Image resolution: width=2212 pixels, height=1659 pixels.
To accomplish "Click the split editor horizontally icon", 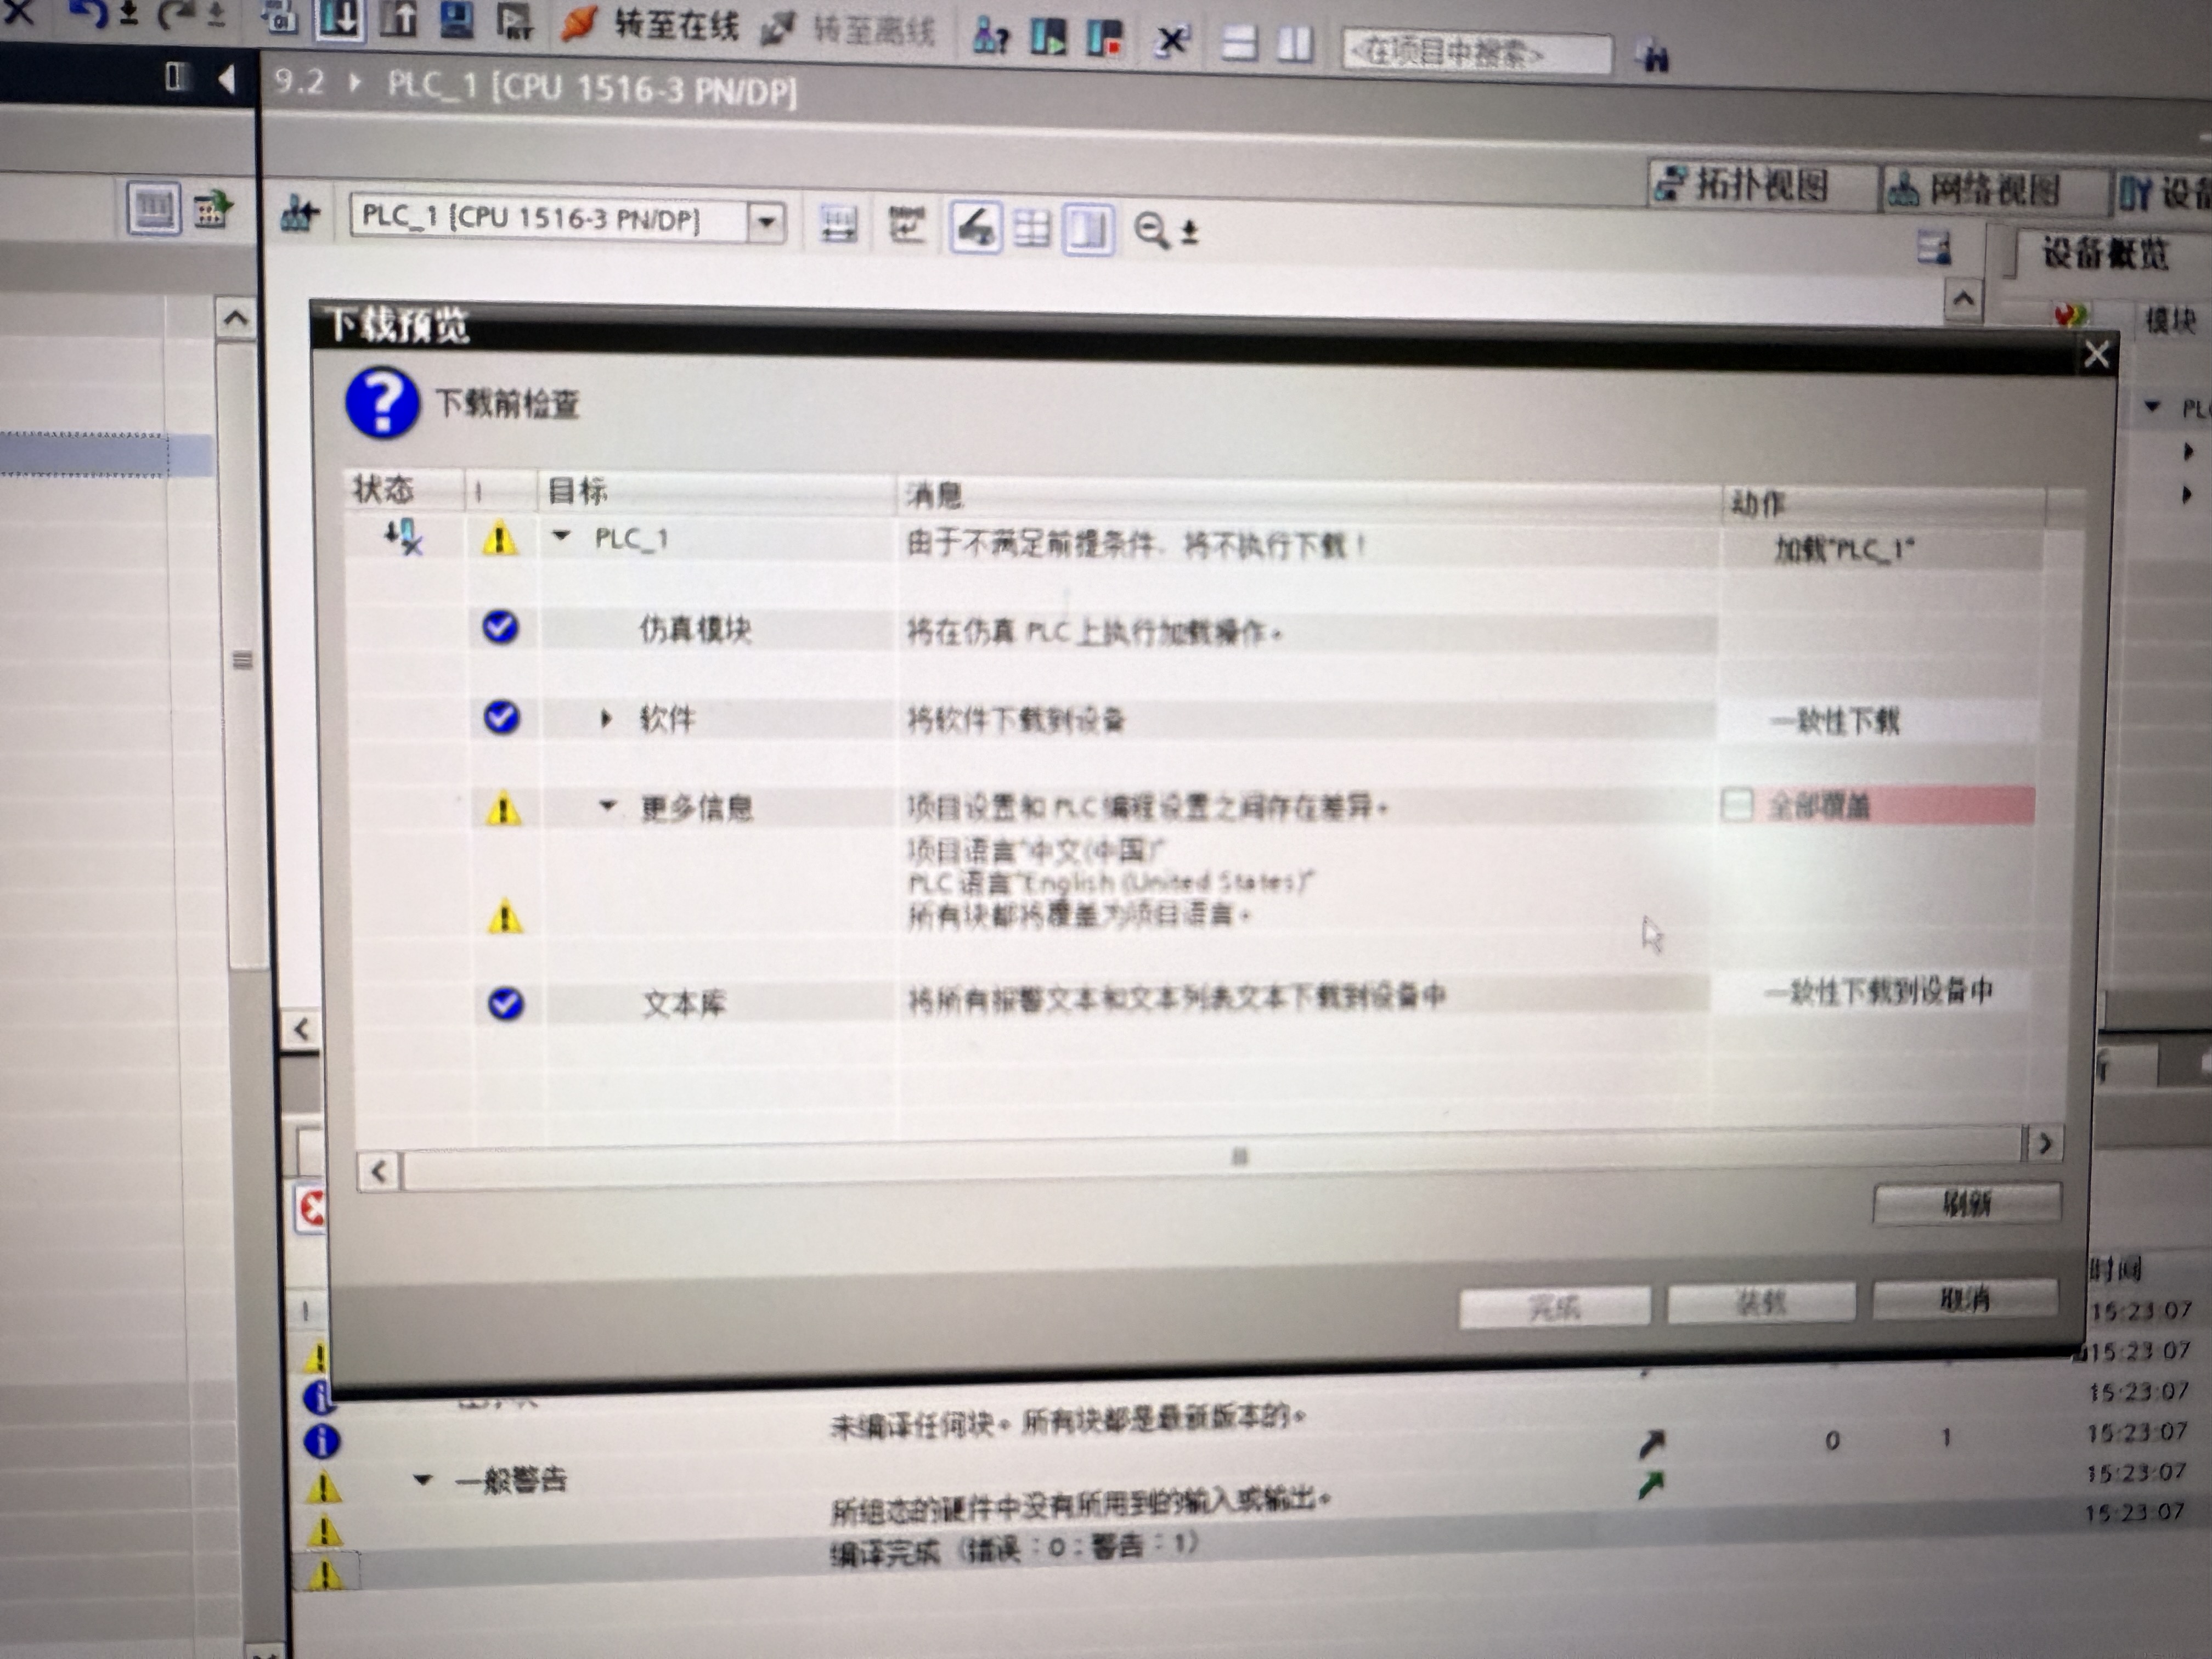I will click(1239, 43).
